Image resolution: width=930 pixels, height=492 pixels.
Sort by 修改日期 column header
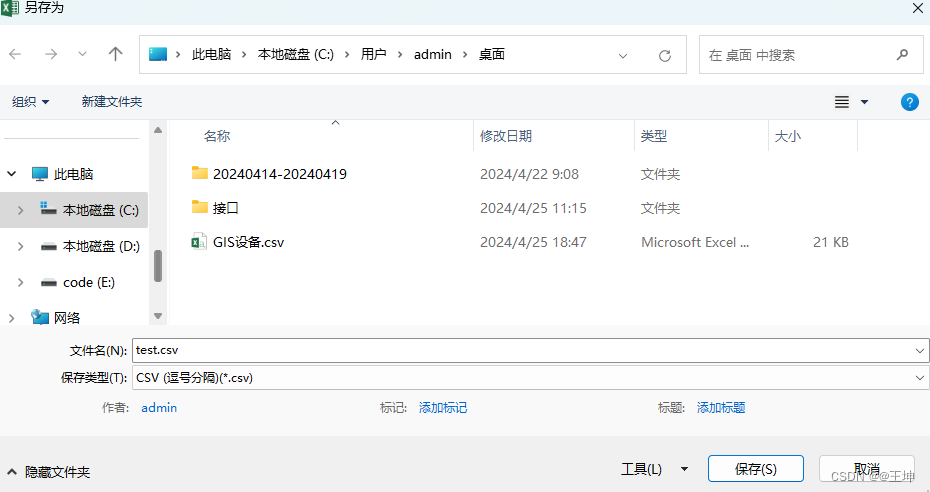[x=506, y=136]
